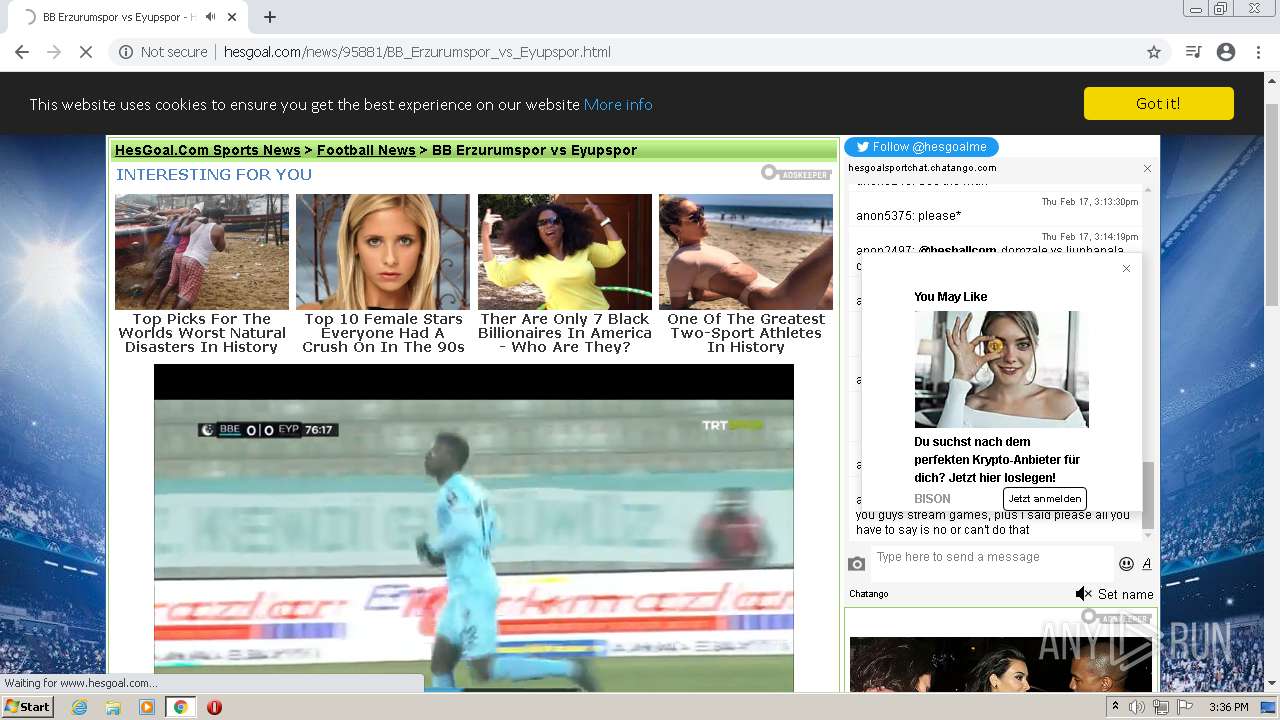Switch to Chrome in taskbar
1280x720 pixels.
click(180, 707)
